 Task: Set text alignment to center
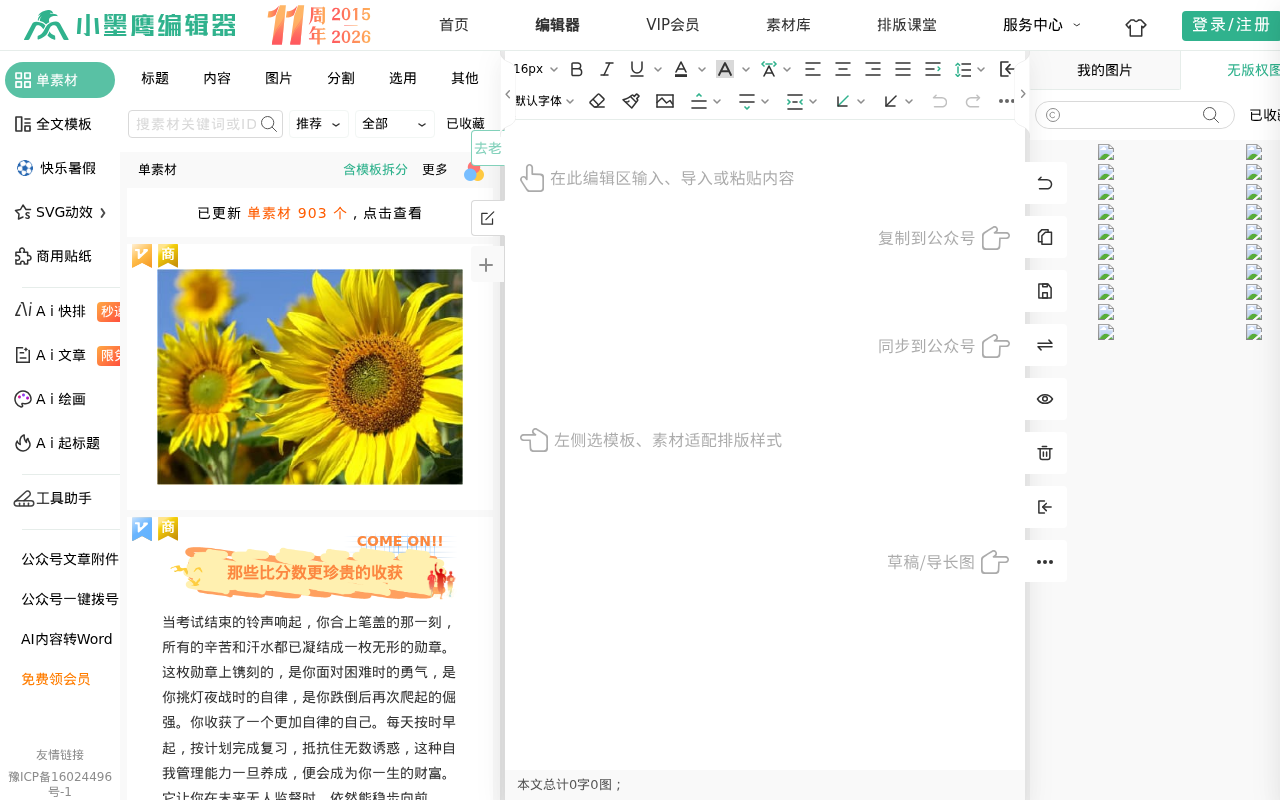(843, 69)
